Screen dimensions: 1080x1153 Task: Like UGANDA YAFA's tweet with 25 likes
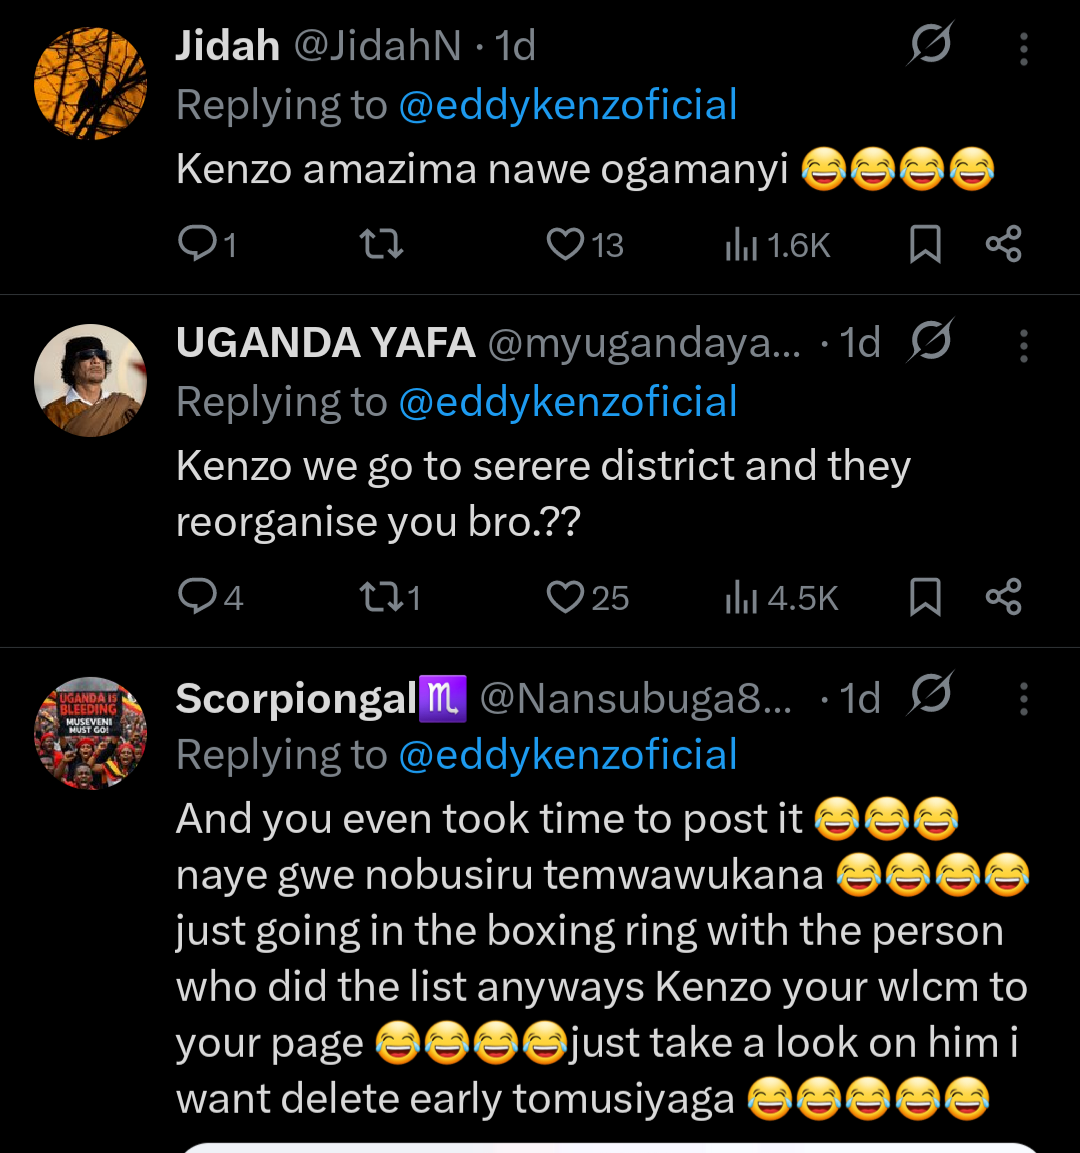click(566, 597)
